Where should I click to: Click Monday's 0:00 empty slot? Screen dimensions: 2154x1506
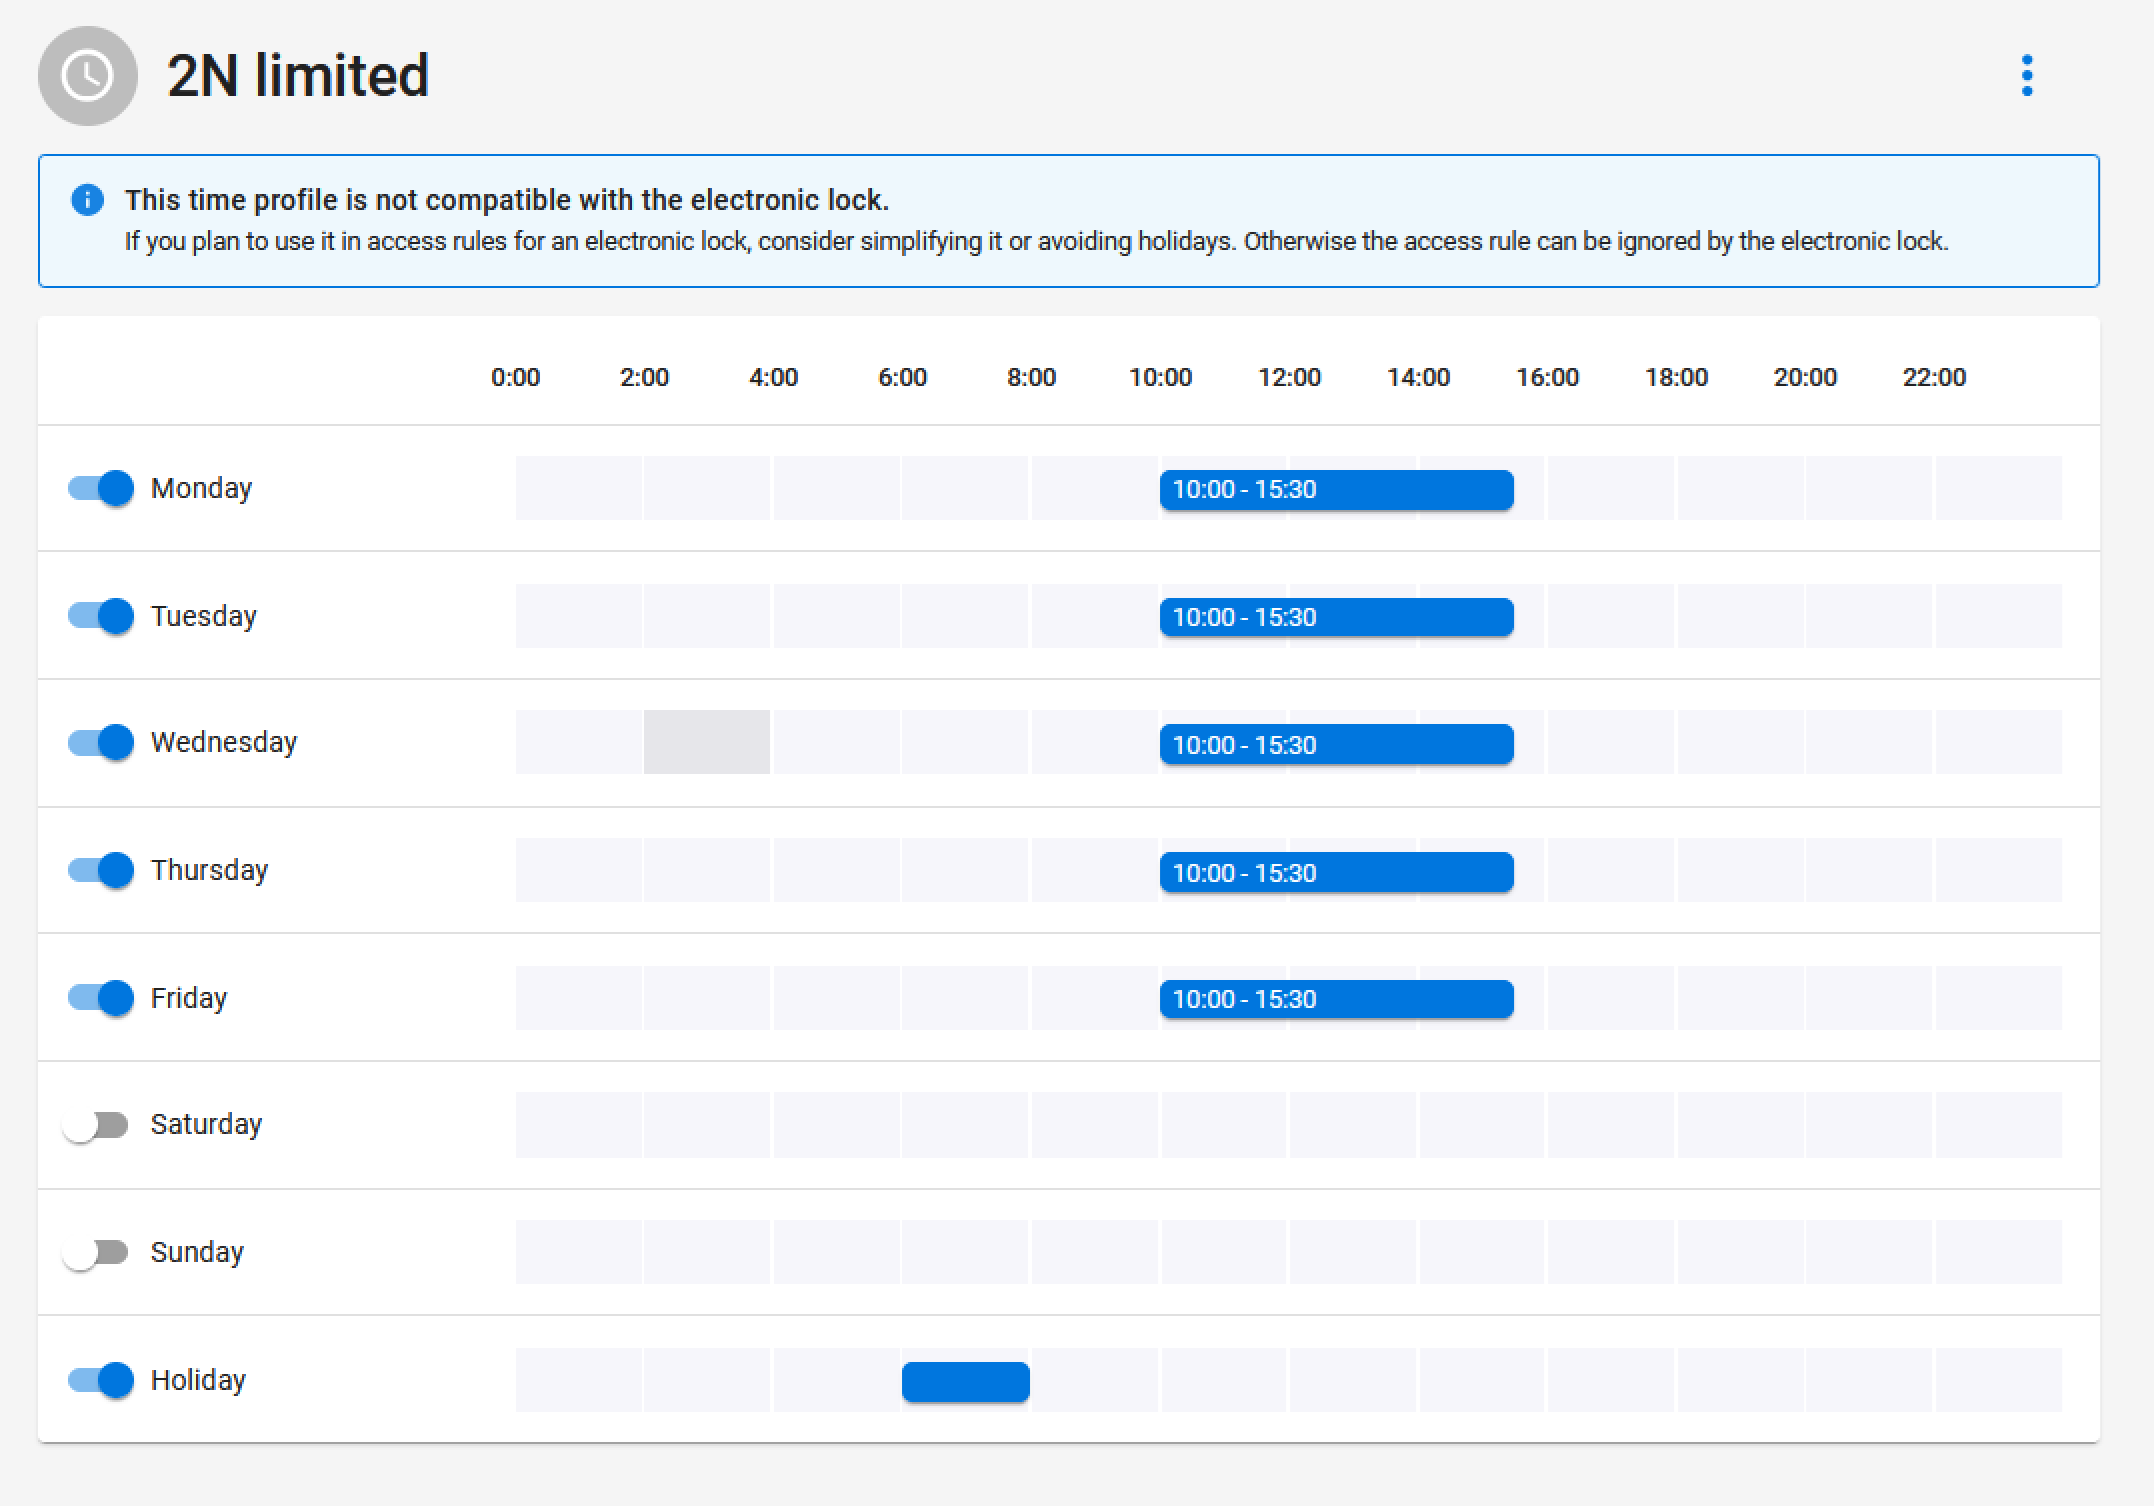[x=578, y=488]
